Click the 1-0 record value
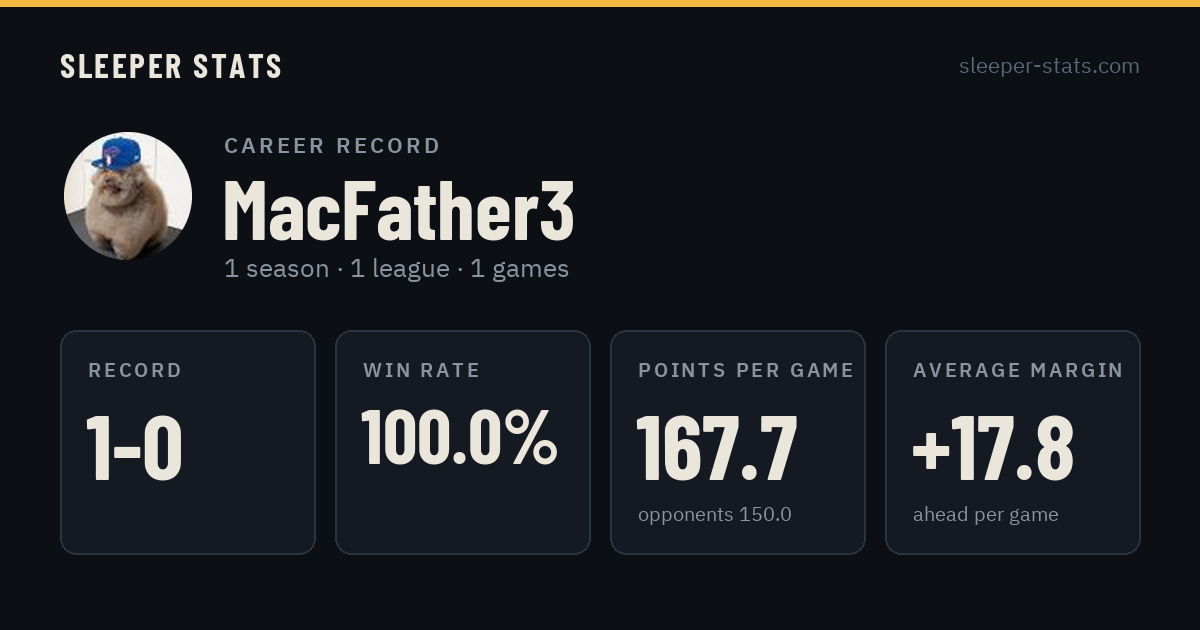Screen dimensions: 1200x630 tap(135, 448)
